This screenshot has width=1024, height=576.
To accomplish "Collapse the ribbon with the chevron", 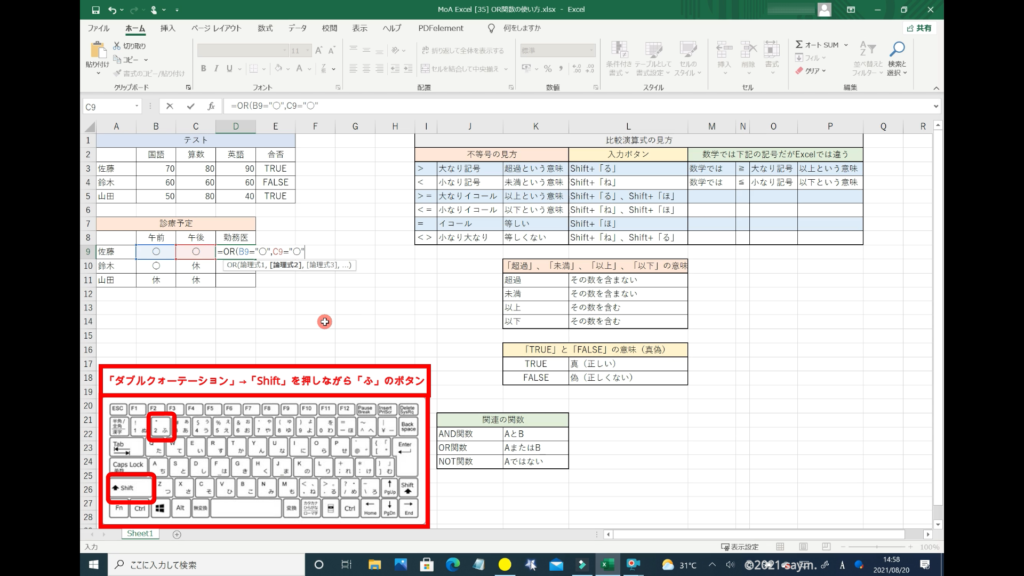I will click(x=935, y=88).
